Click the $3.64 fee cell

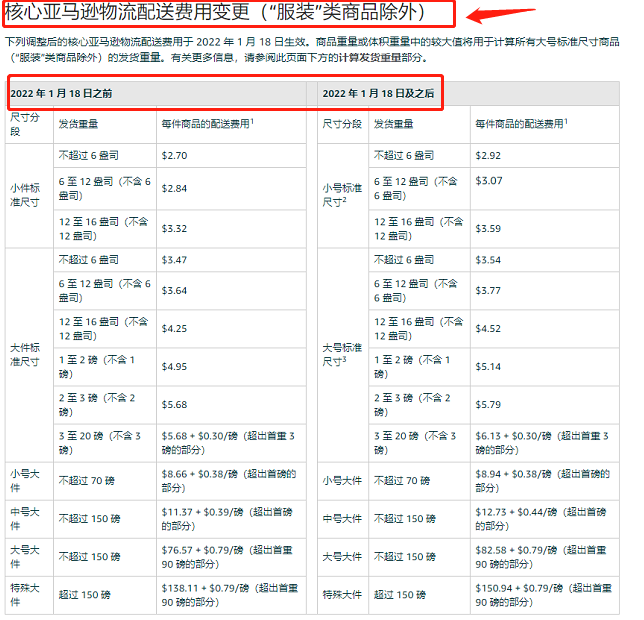point(231,291)
